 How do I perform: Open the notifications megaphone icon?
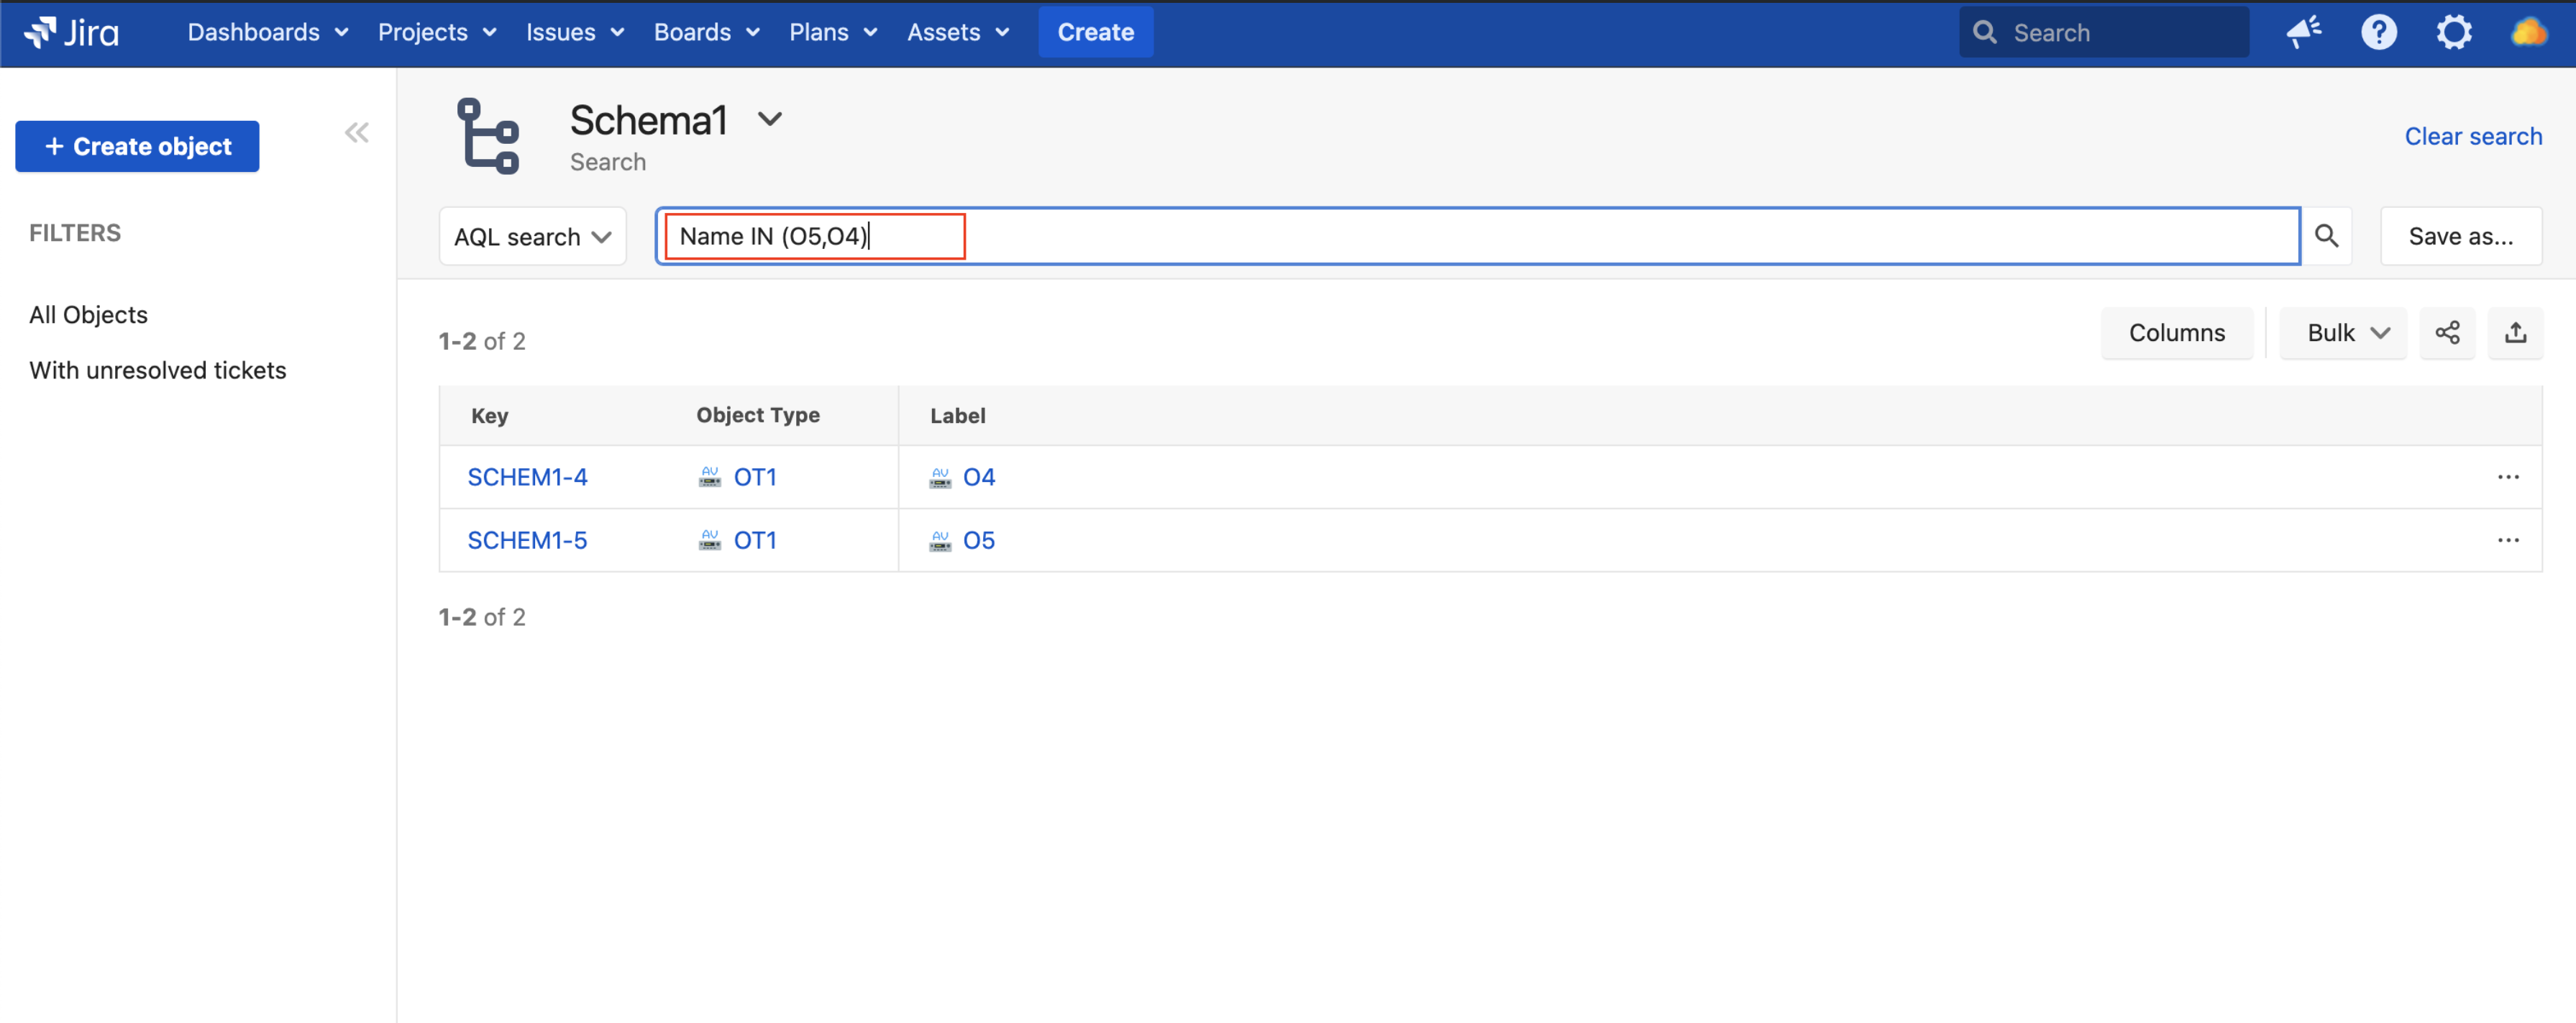[2303, 32]
